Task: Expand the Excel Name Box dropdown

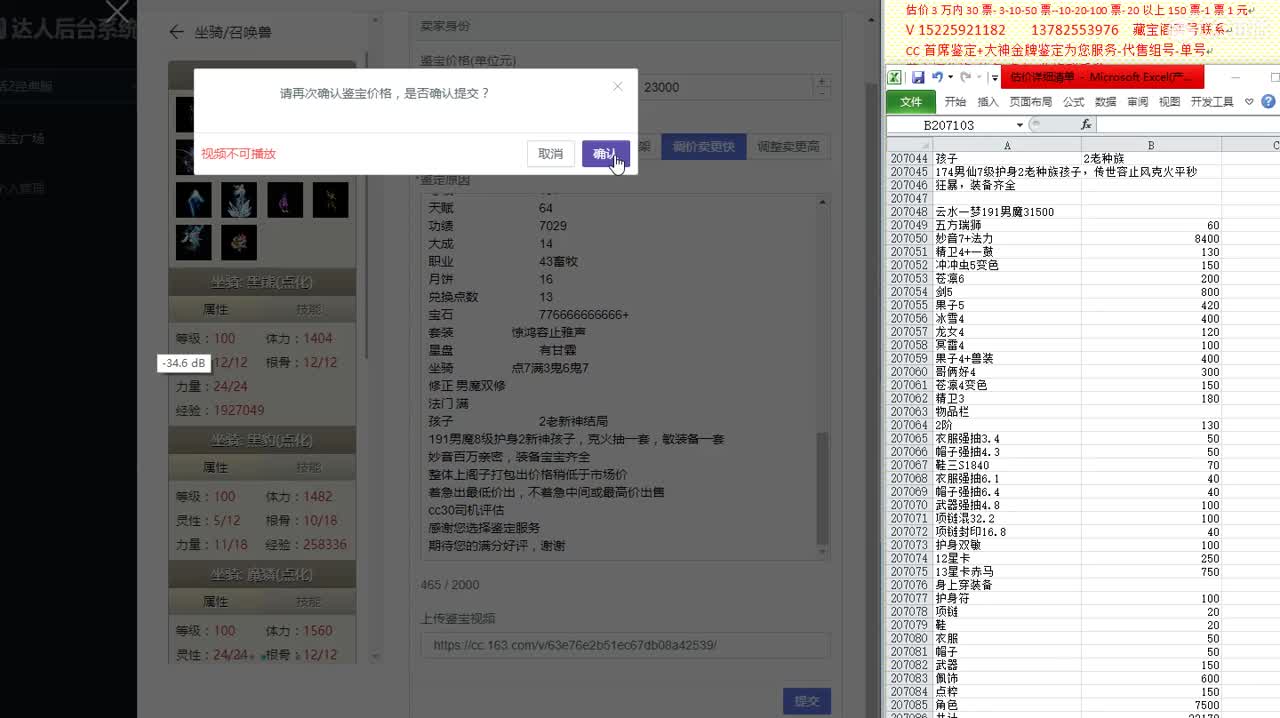Action: tap(1020, 125)
